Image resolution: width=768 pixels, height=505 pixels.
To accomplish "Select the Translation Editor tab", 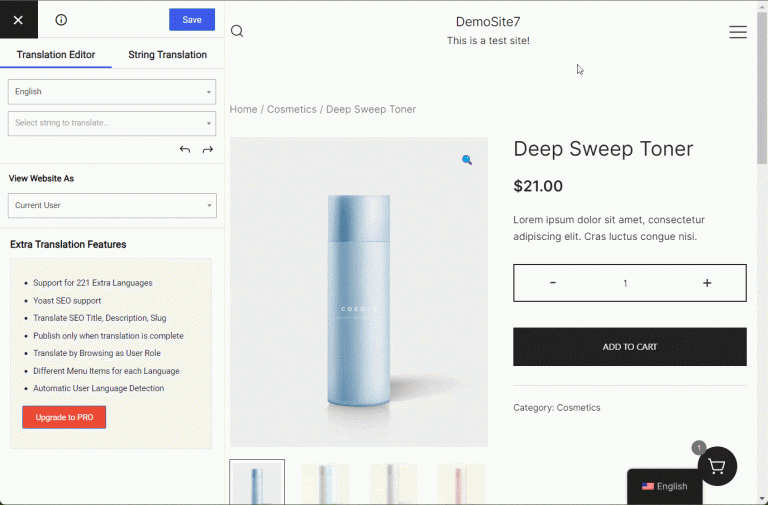I will click(x=55, y=55).
